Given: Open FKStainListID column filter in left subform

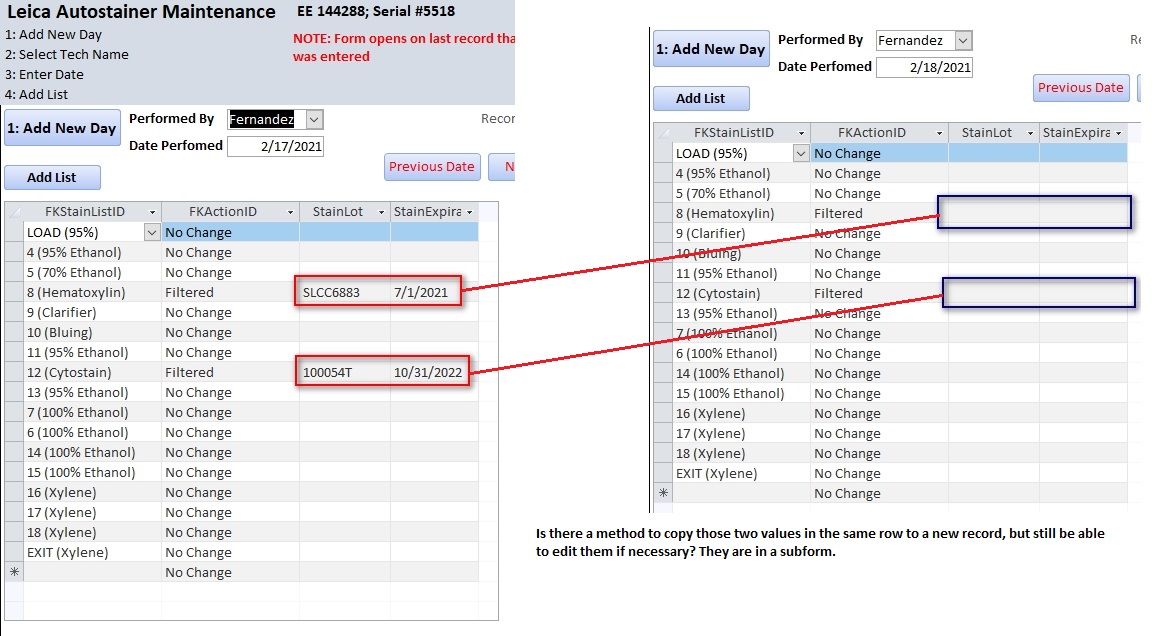Looking at the screenshot, I should click(x=152, y=212).
